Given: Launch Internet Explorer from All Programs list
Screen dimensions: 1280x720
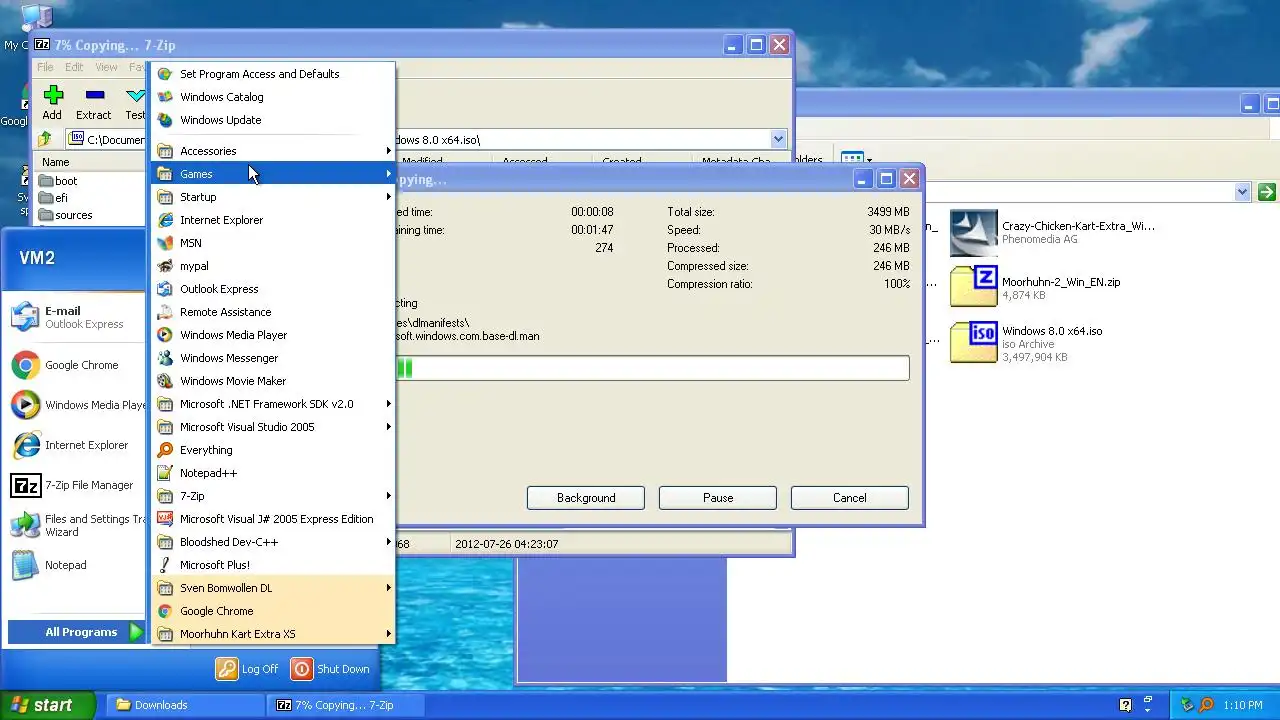Looking at the screenshot, I should click(x=273, y=220).
